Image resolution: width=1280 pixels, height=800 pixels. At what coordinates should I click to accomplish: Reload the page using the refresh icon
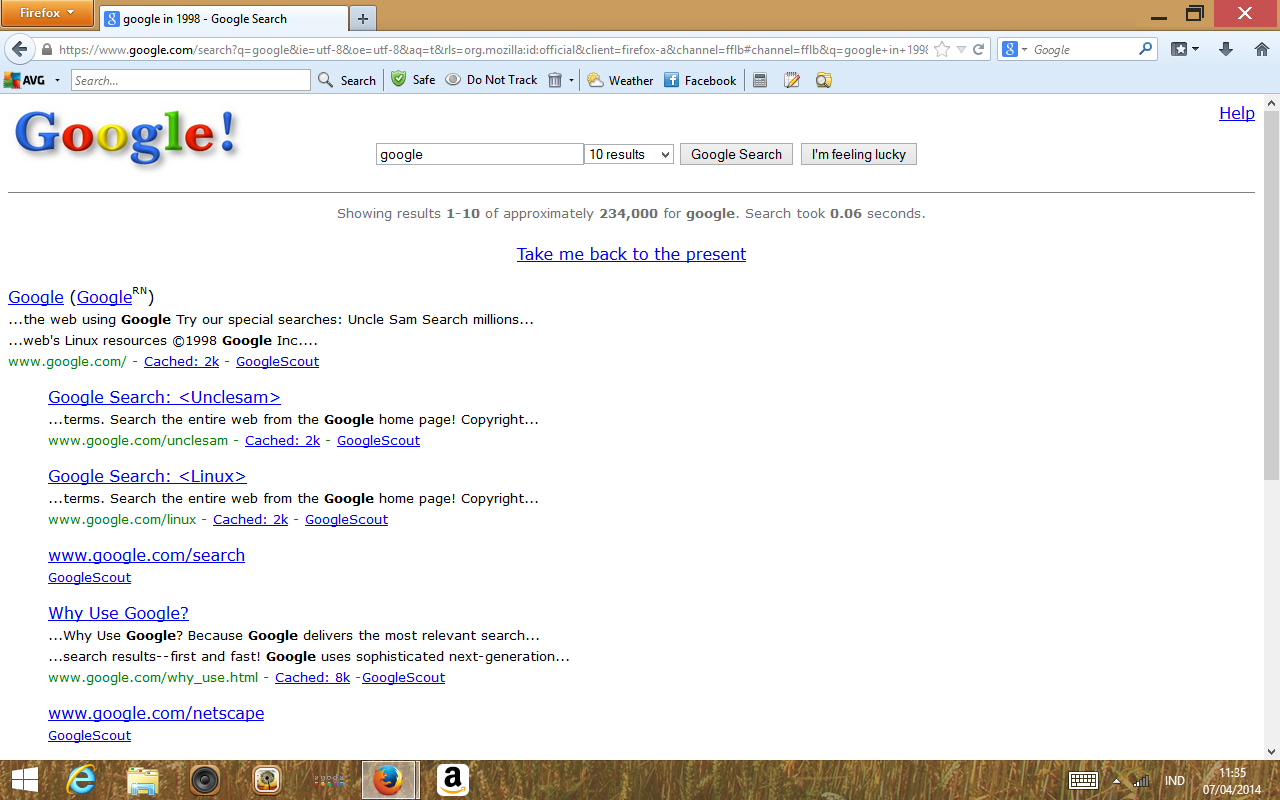pyautogui.click(x=979, y=49)
